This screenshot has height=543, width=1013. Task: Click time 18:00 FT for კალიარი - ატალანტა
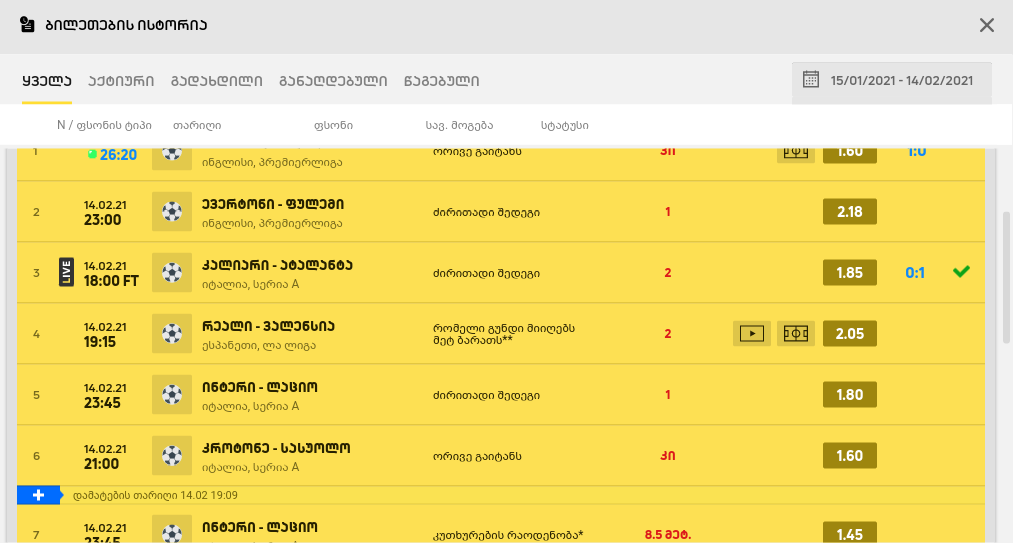tap(111, 281)
